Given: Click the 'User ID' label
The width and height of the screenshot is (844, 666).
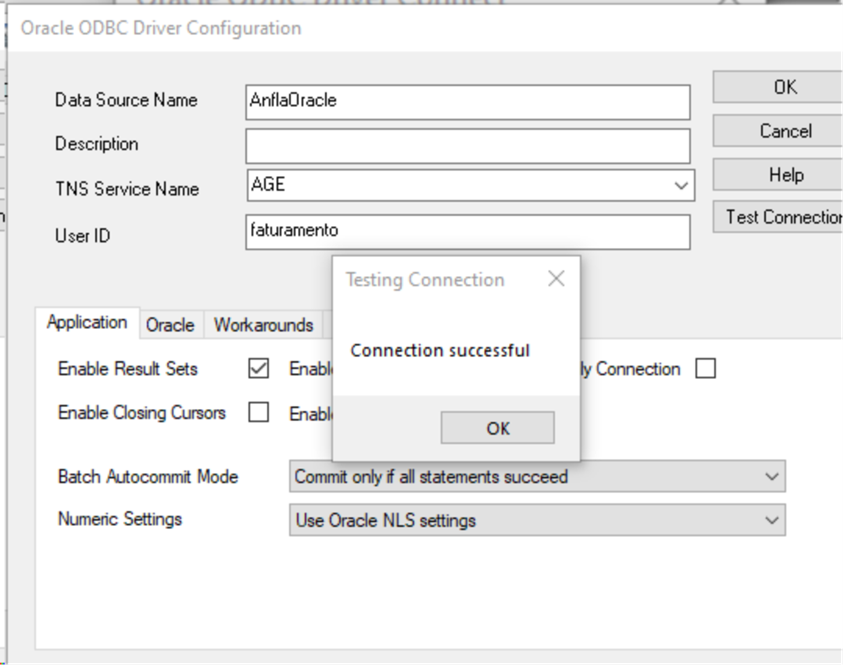Looking at the screenshot, I should tap(82, 236).
